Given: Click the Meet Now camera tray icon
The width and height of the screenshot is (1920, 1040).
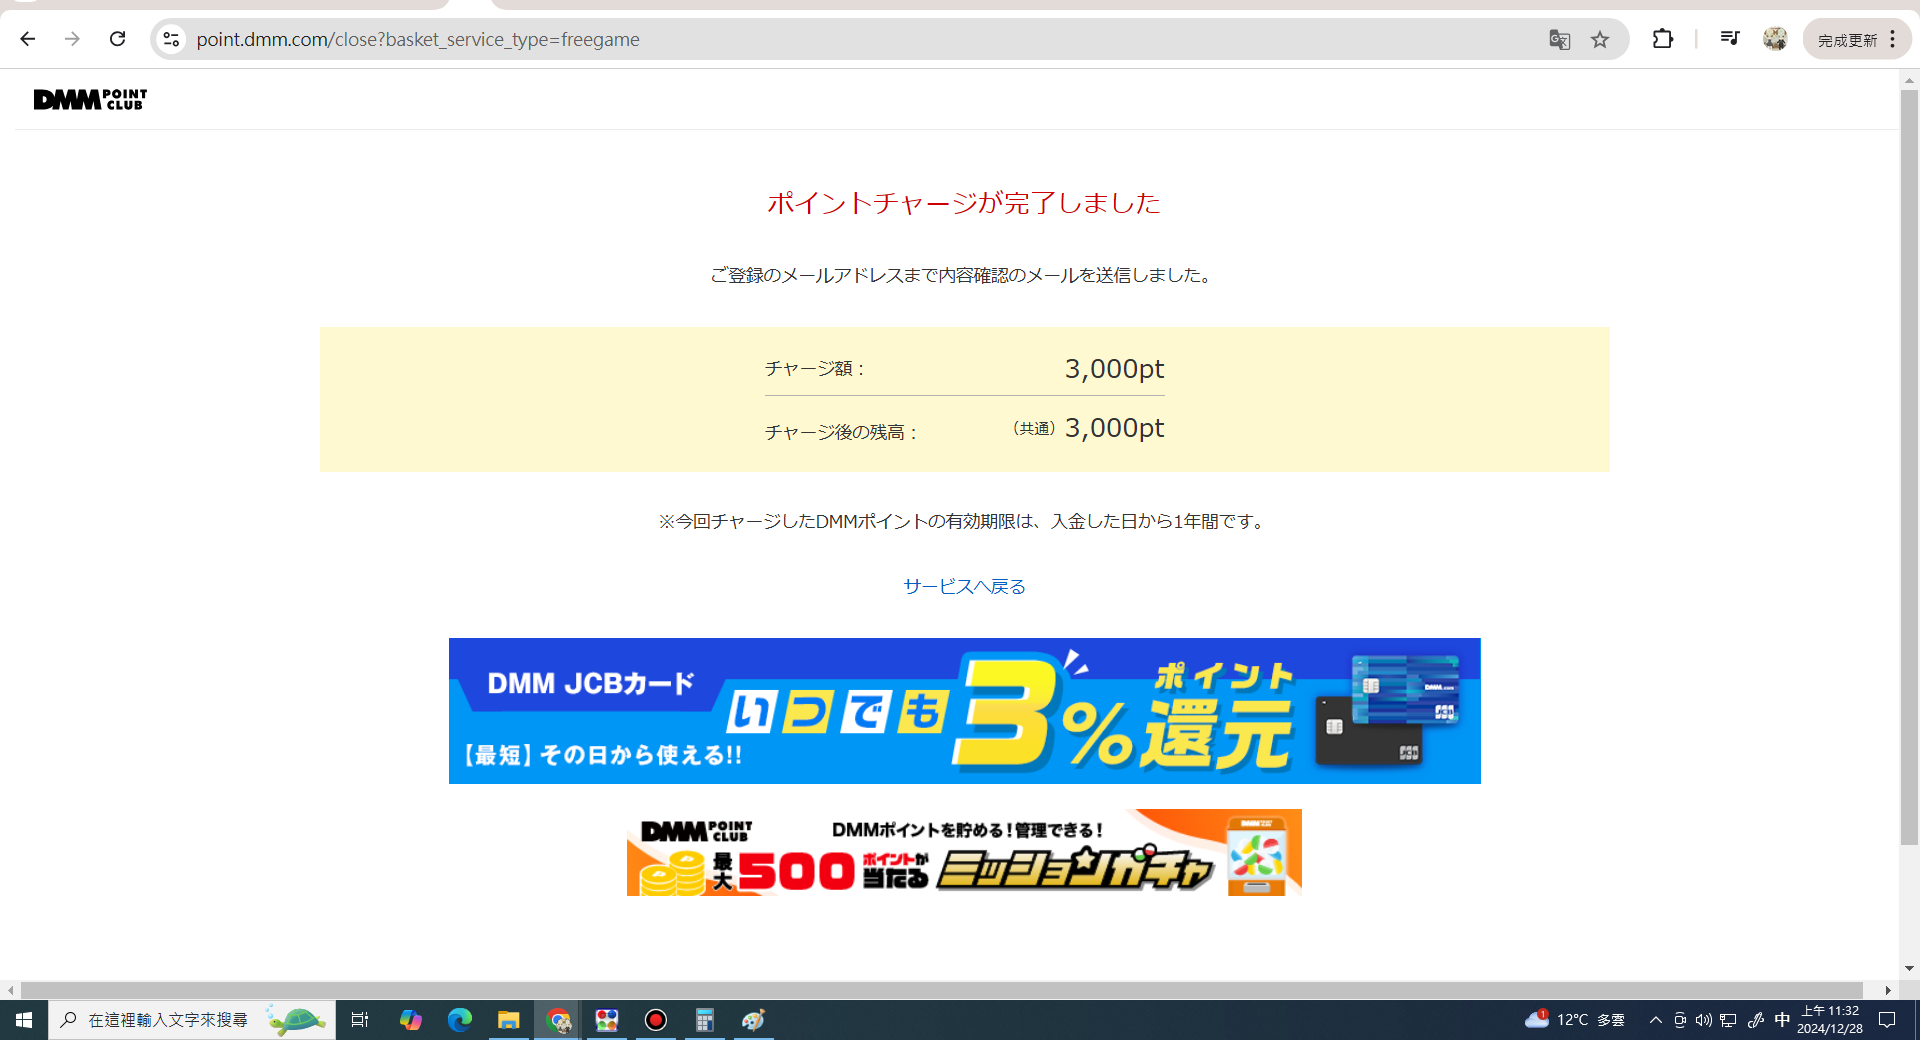Looking at the screenshot, I should pos(1680,1020).
